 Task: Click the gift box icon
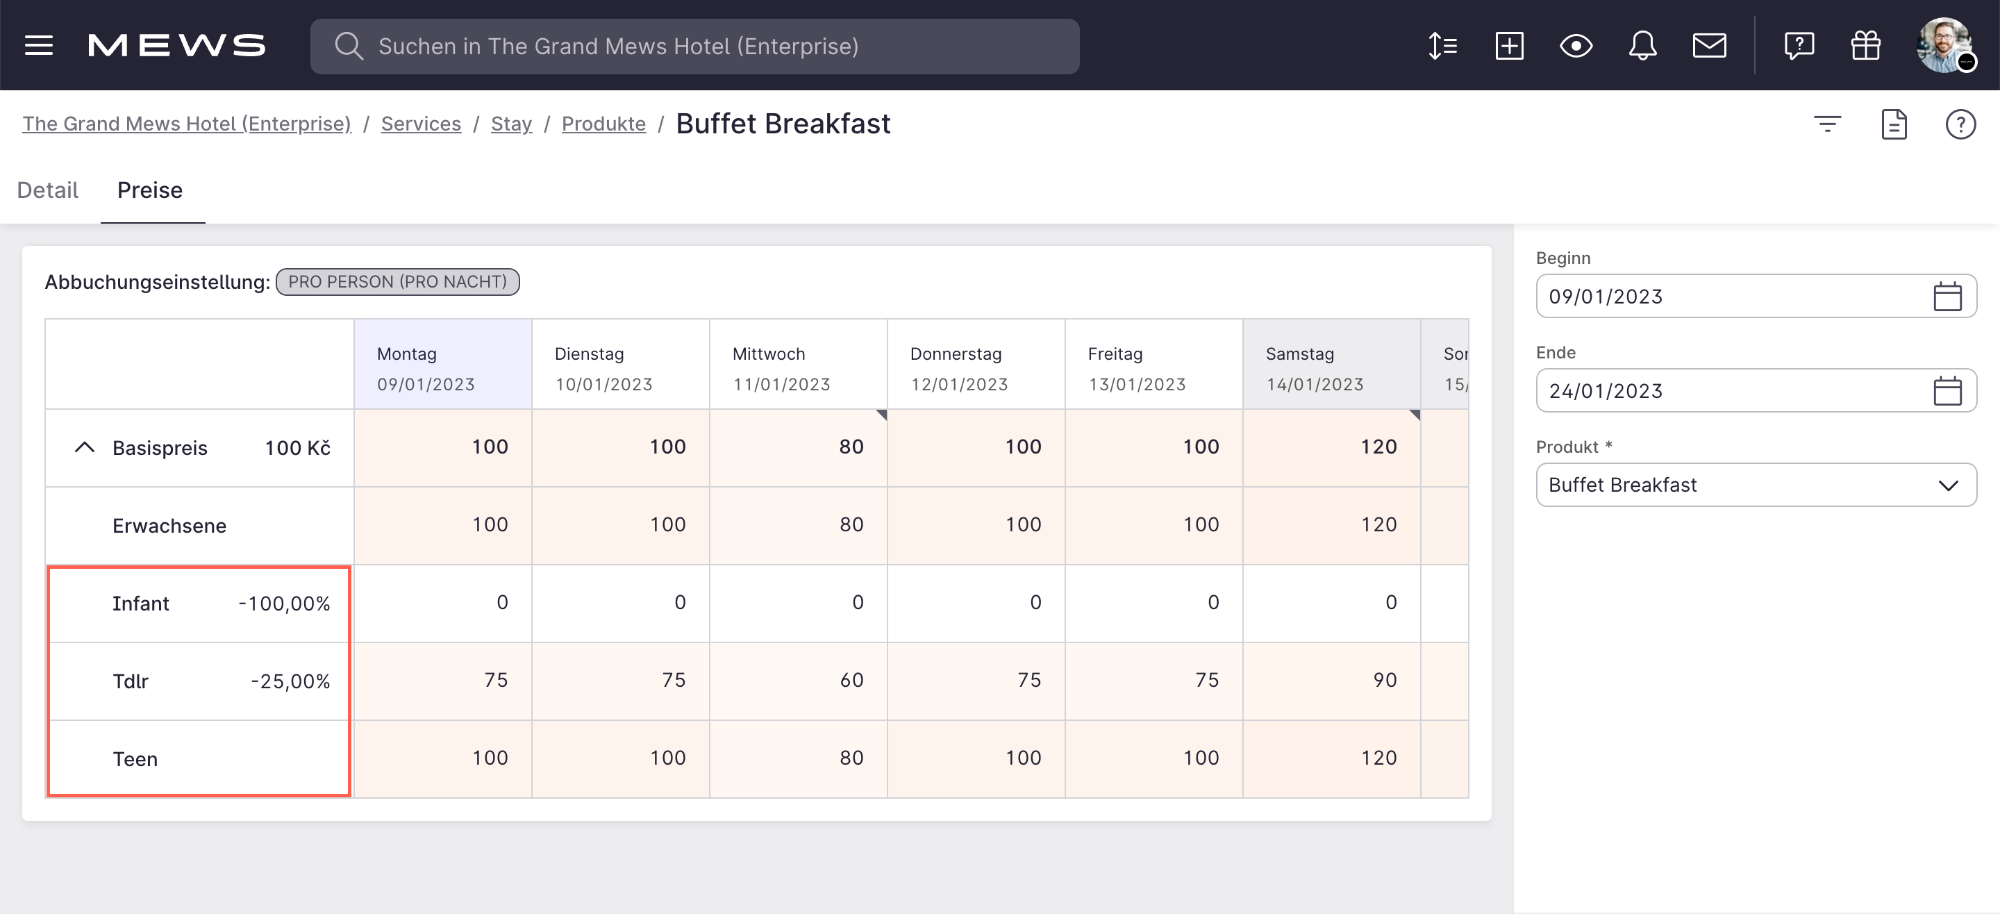pyautogui.click(x=1865, y=46)
